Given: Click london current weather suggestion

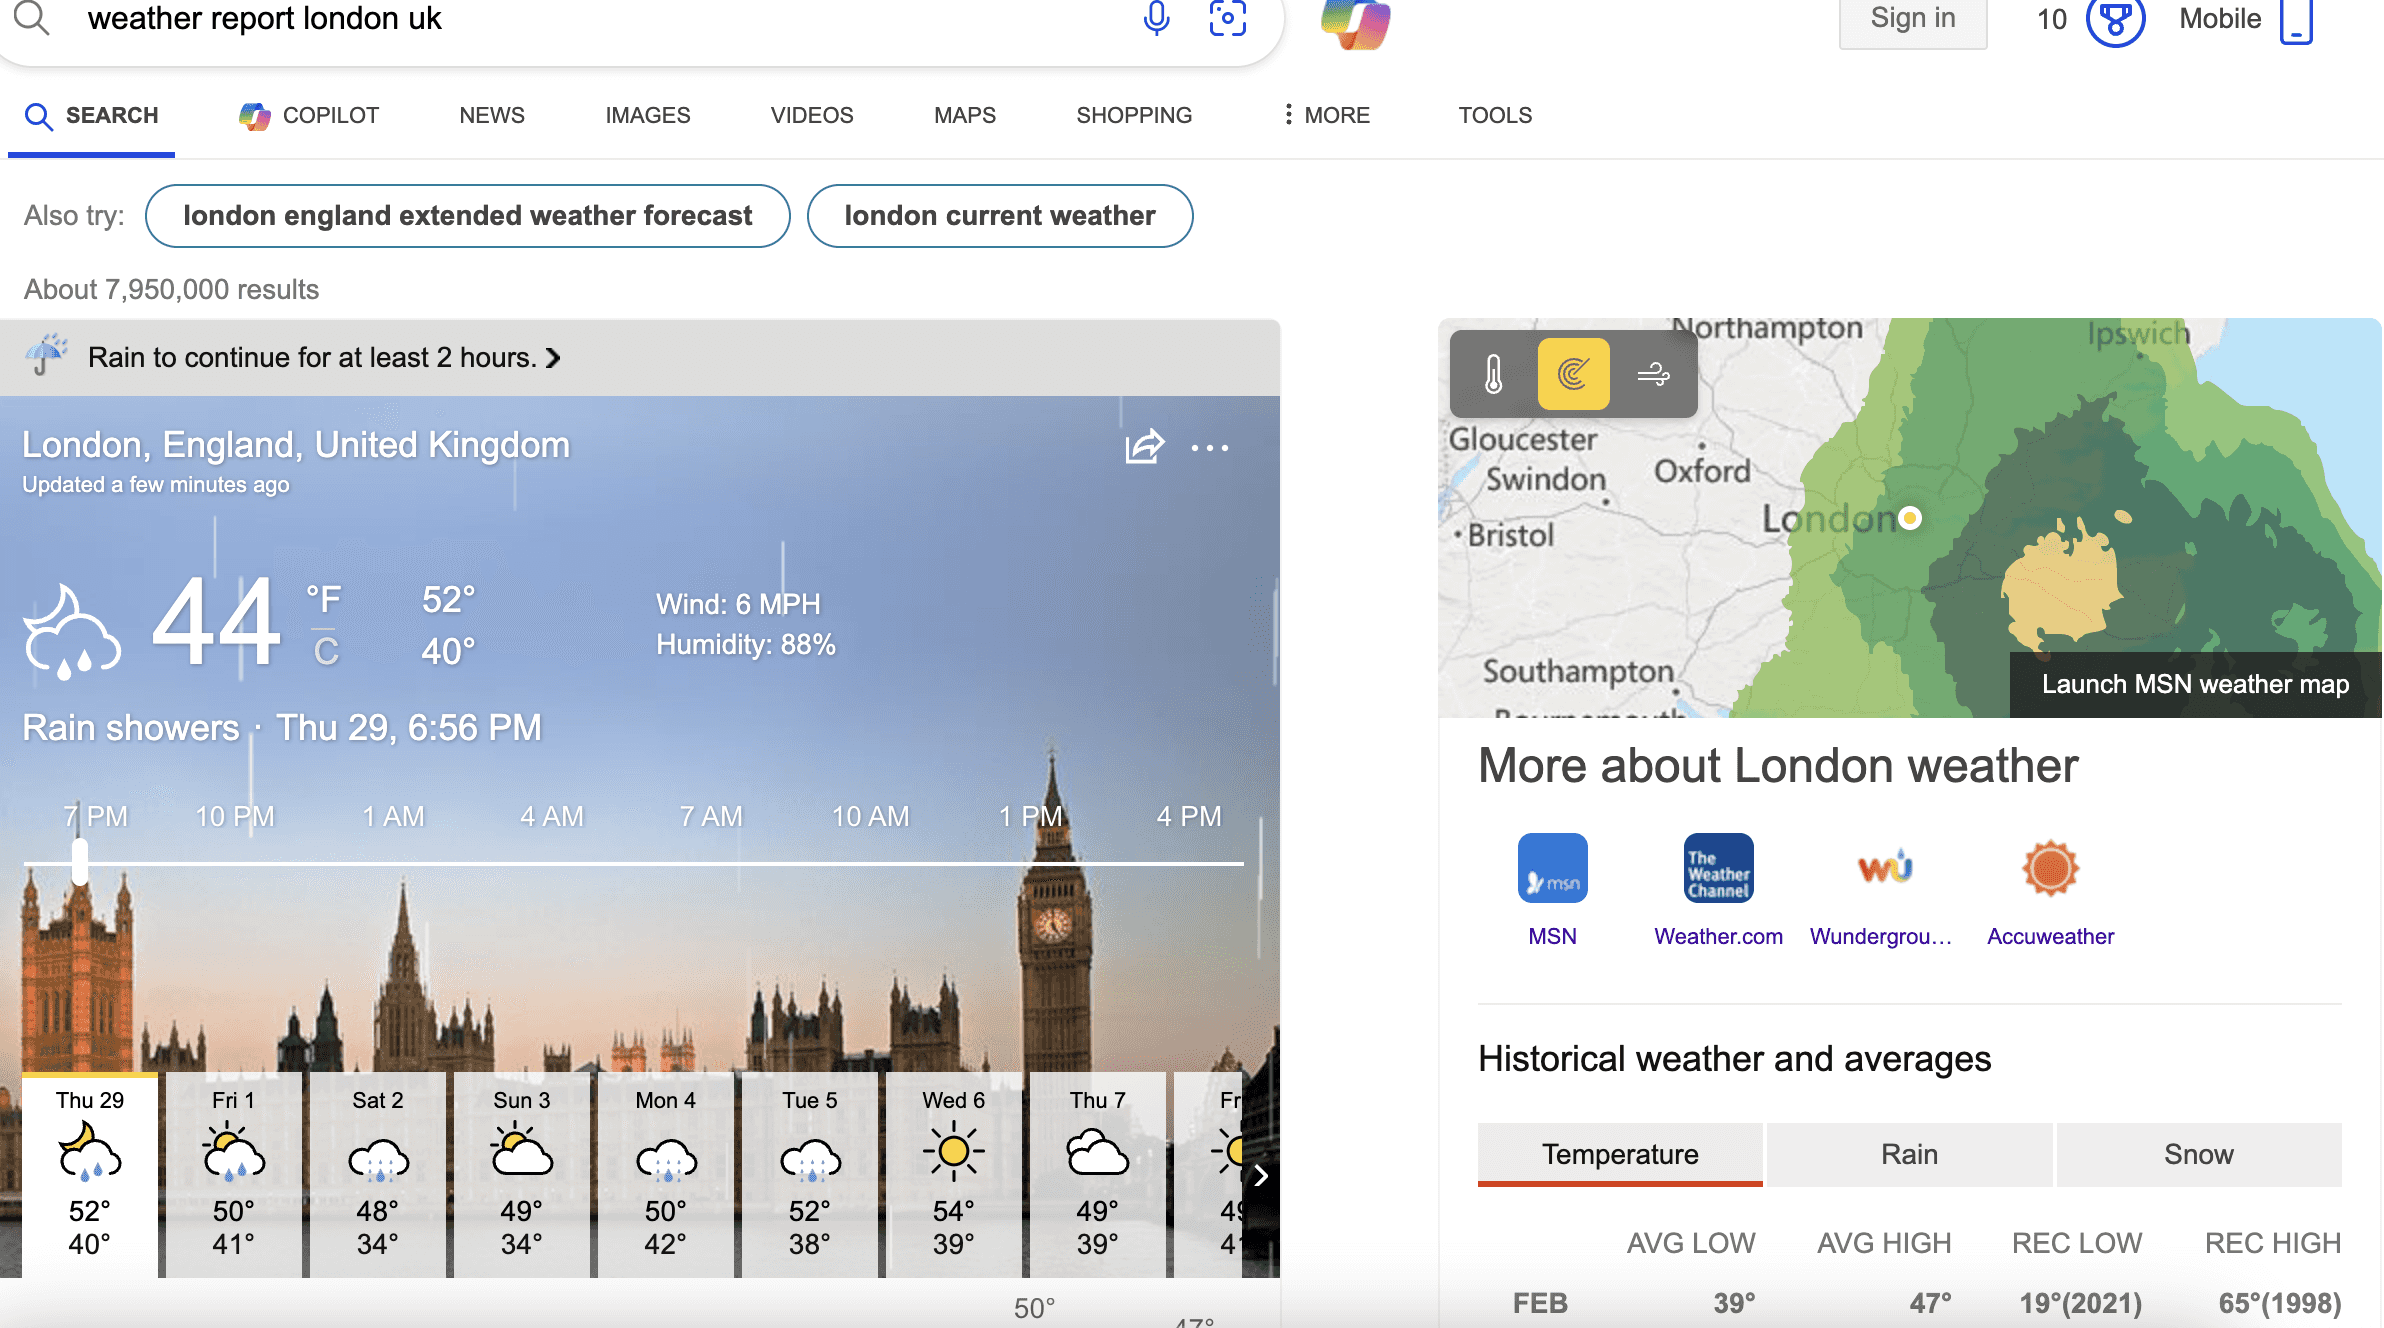Looking at the screenshot, I should point(999,216).
